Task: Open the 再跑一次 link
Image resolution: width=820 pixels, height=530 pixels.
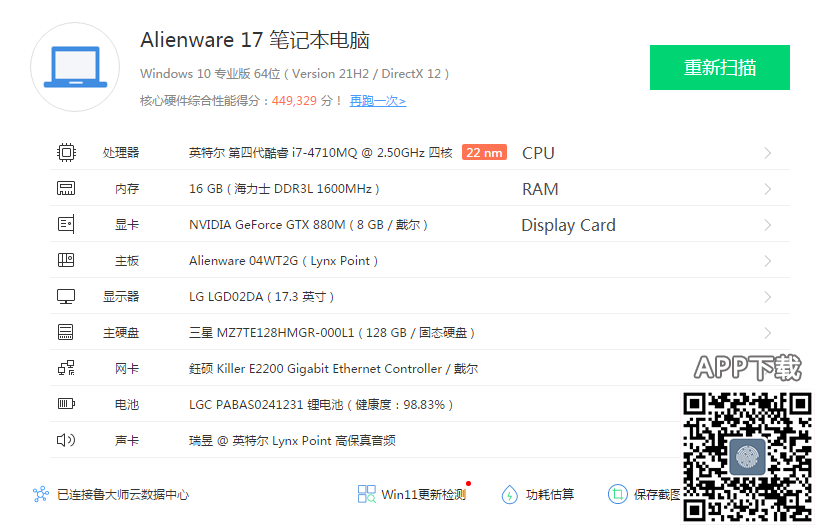Action: (x=378, y=101)
